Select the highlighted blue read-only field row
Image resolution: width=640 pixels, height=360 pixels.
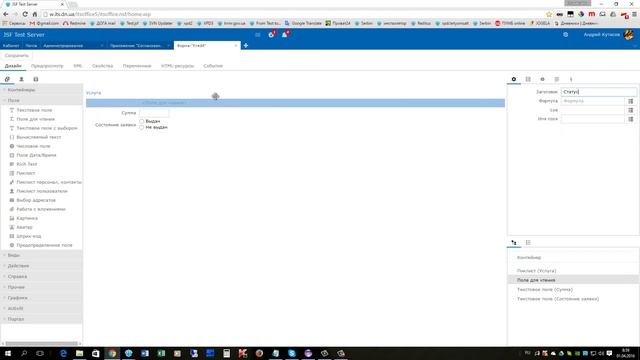[295, 103]
